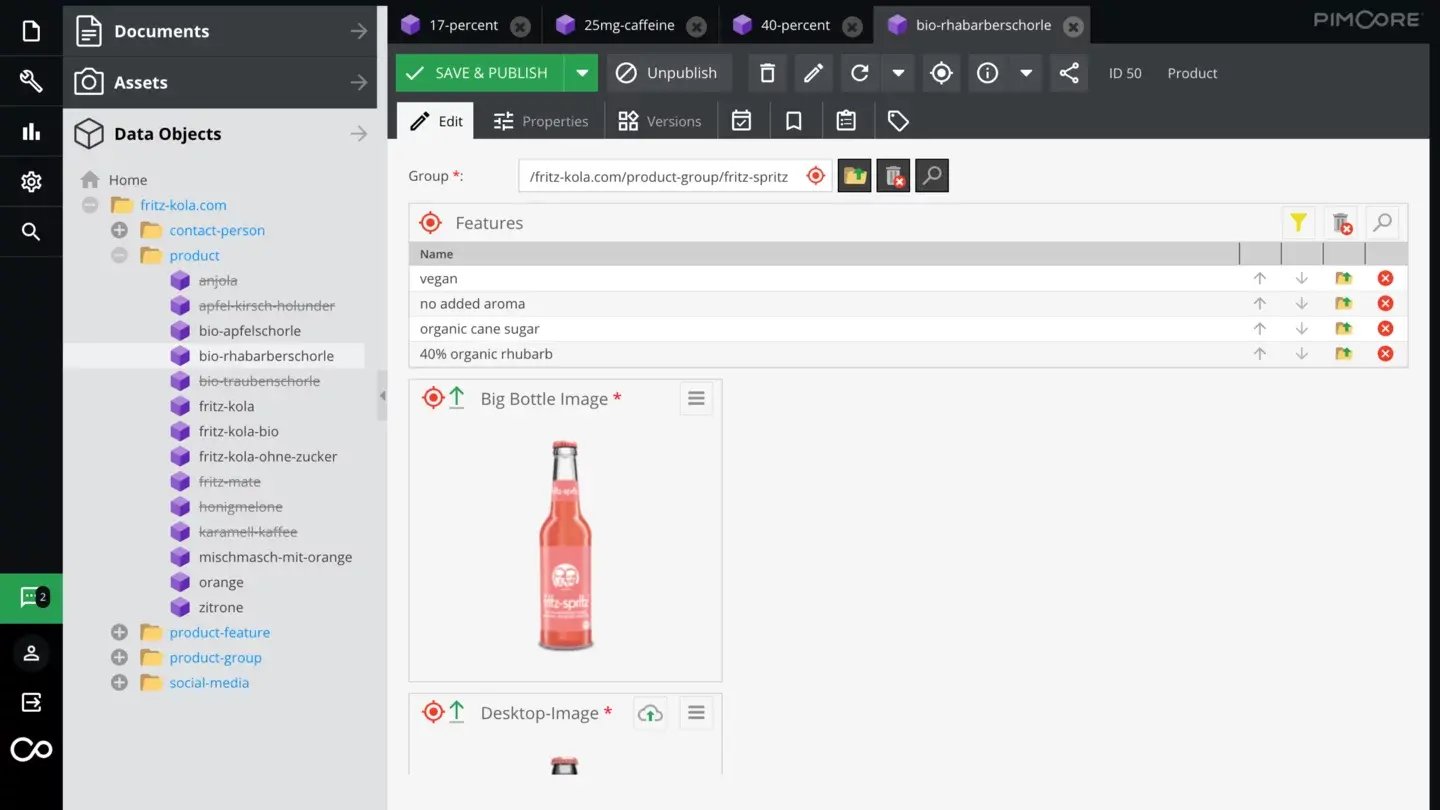Click the SAVE & PUBLISH button
1440x810 pixels.
490,72
